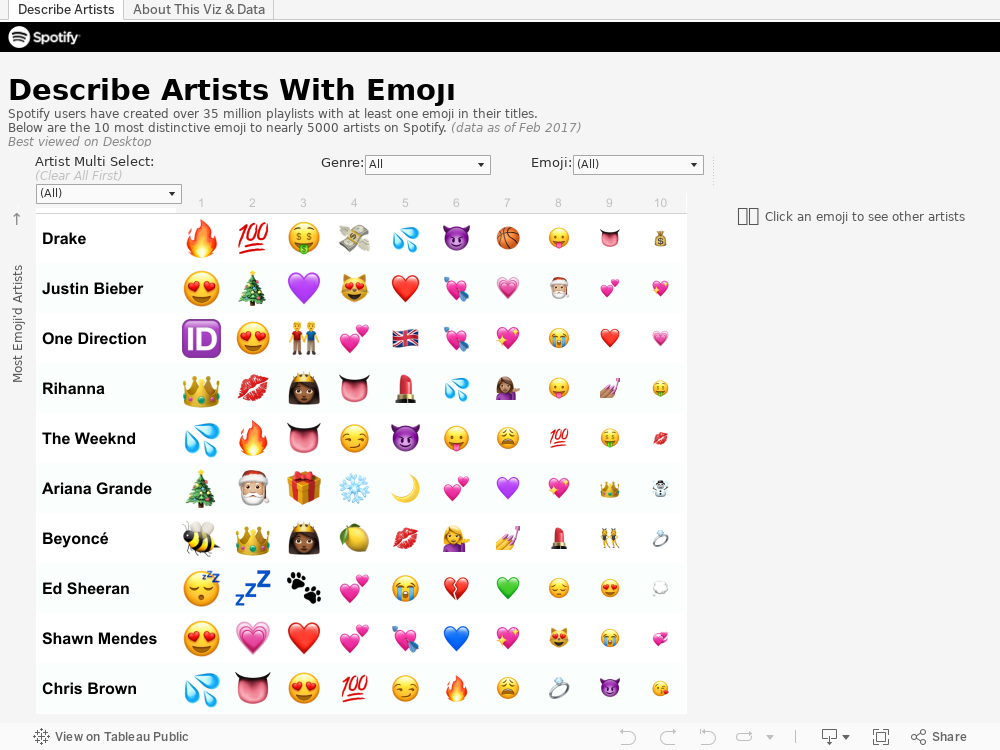Click the Most Emoji'd Artists axis label
Image resolution: width=1000 pixels, height=750 pixels.
(x=18, y=323)
